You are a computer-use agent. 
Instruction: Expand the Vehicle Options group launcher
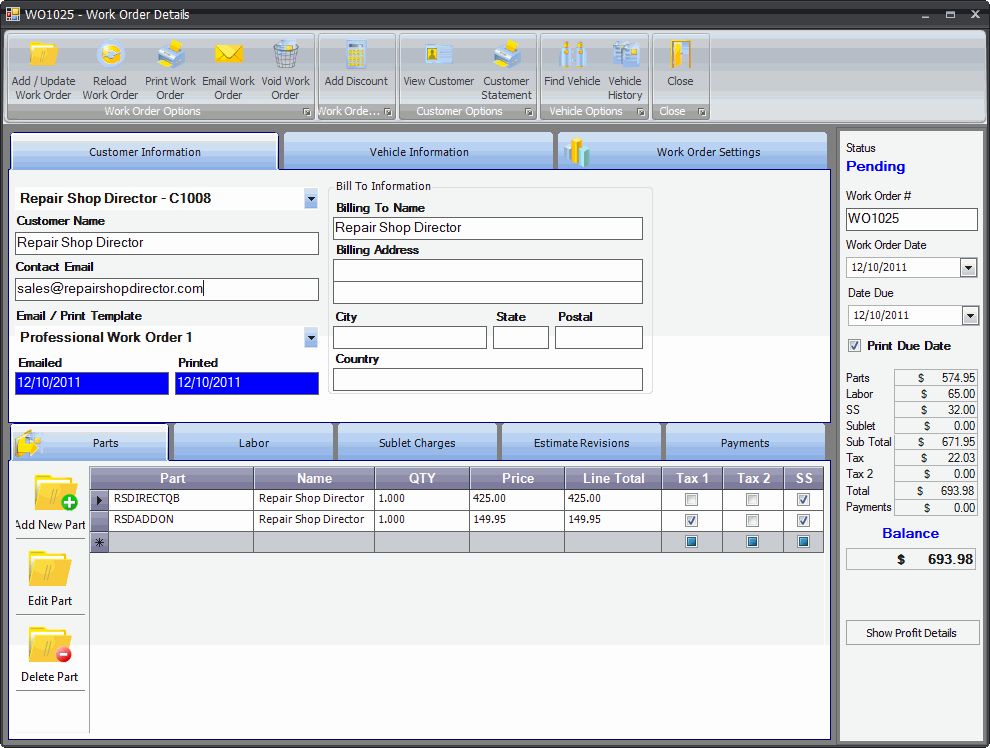(x=641, y=112)
